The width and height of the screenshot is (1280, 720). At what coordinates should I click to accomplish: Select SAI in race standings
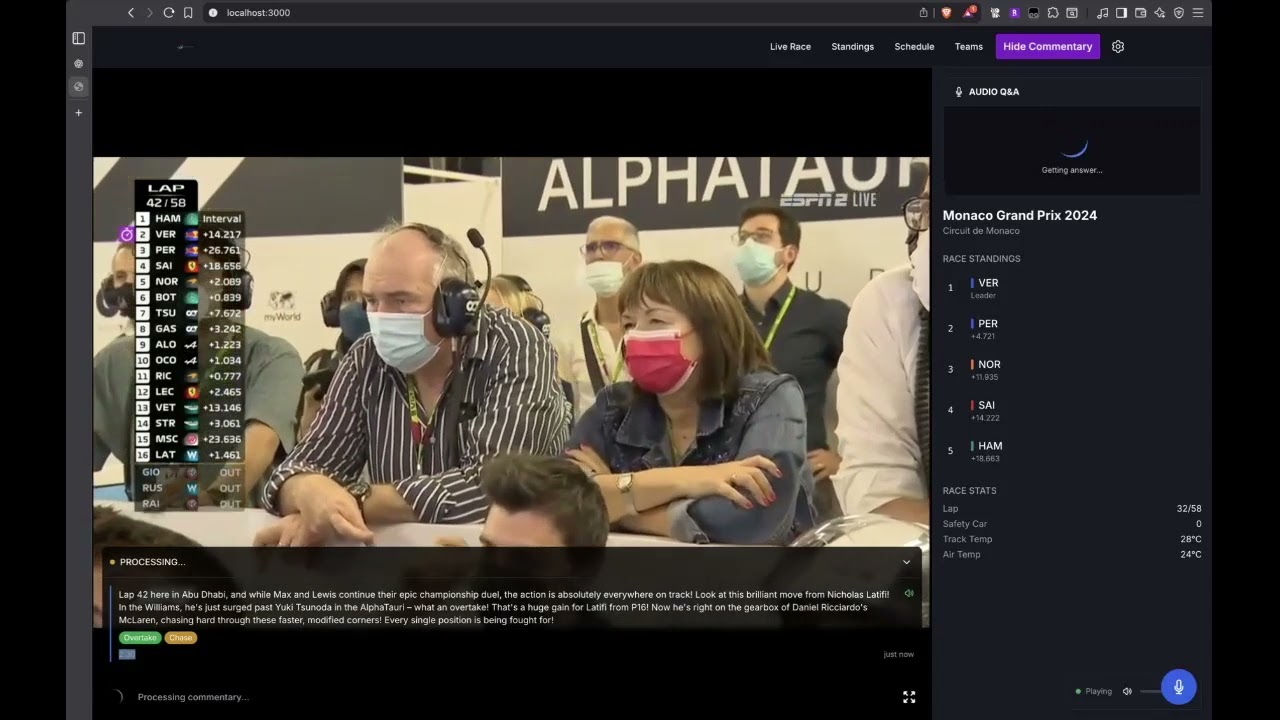click(x=1071, y=411)
